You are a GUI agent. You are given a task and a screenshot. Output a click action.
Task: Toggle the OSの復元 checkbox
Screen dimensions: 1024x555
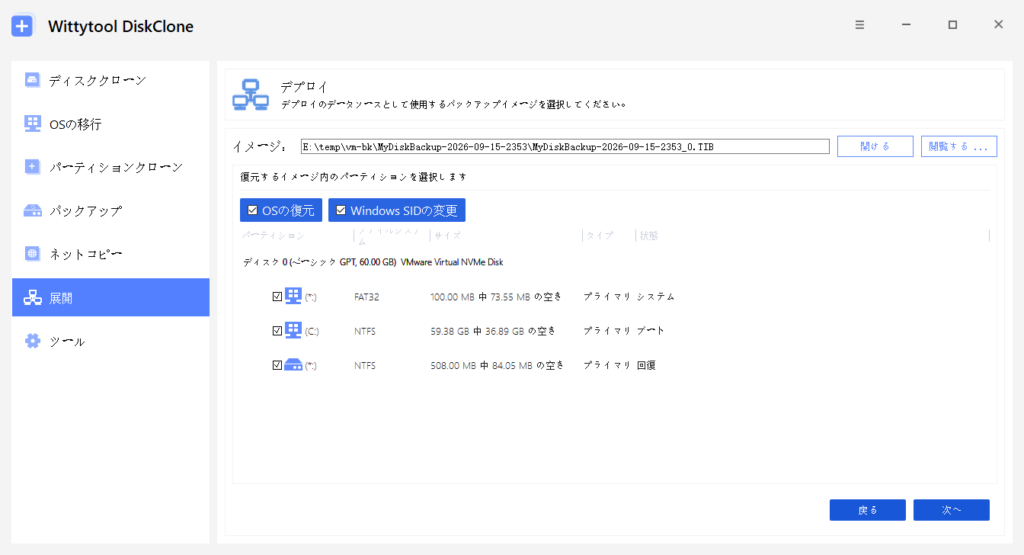coord(253,210)
